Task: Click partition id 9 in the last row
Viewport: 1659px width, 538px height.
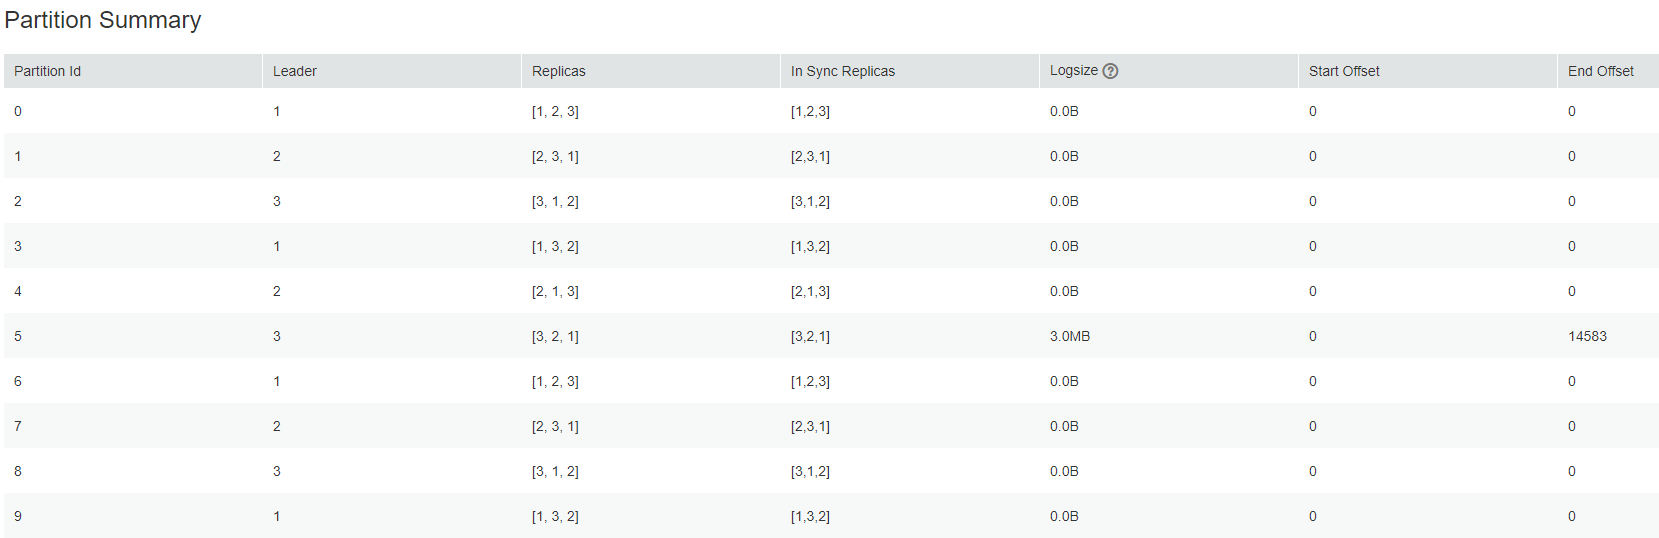Action: 18,516
